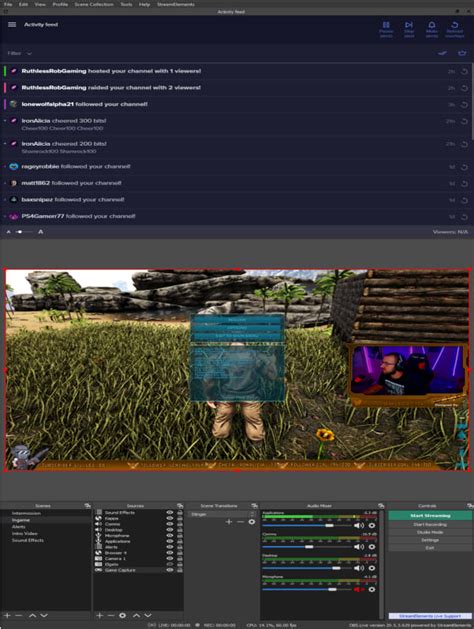Mute alerts using the bell icon
Image resolution: width=474 pixels, height=629 pixels.
pyautogui.click(x=431, y=30)
